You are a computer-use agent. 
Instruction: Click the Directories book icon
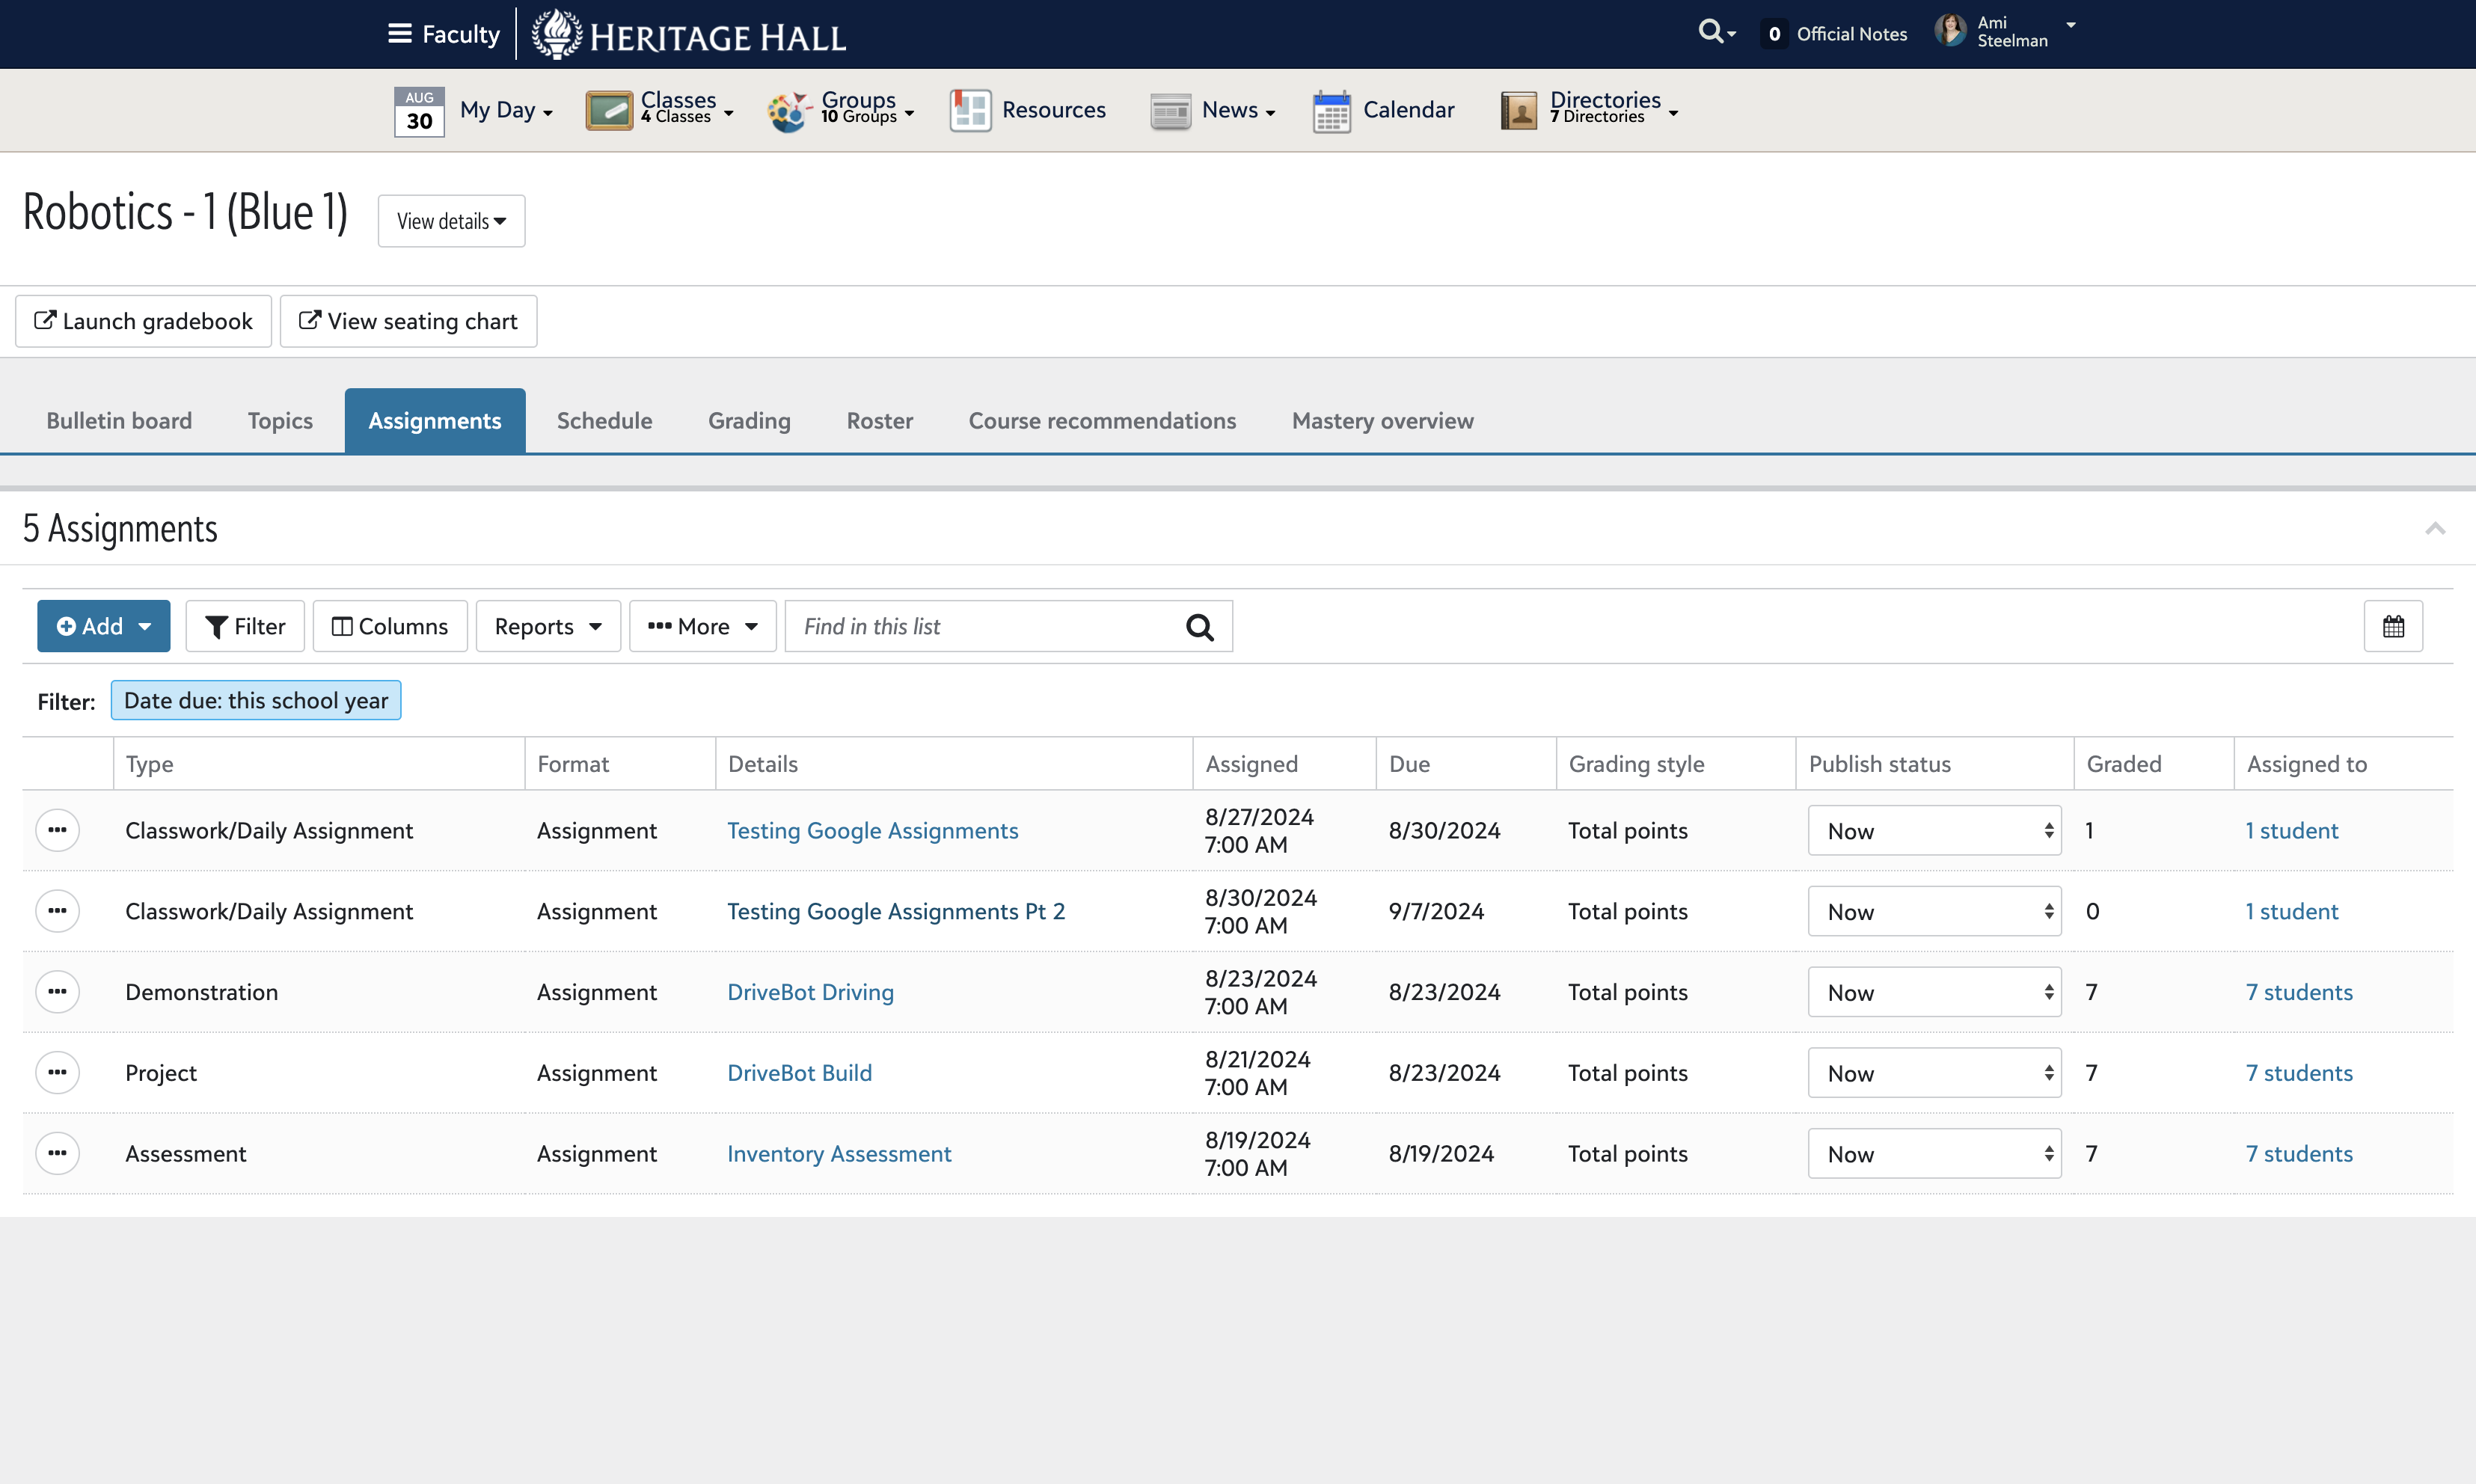[1519, 111]
